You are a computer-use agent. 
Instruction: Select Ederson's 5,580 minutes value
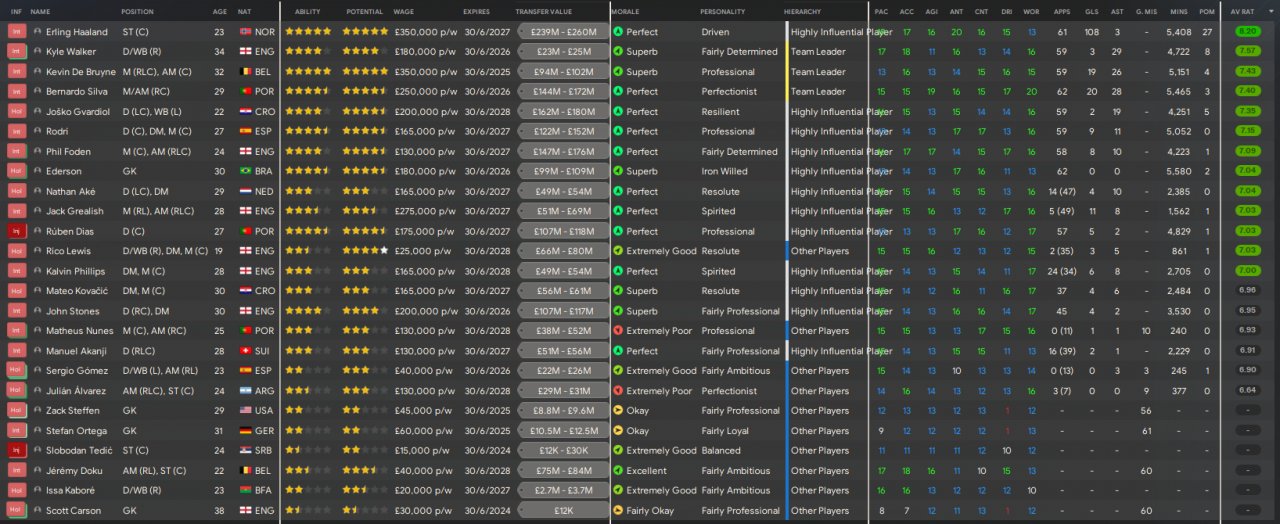point(1178,171)
